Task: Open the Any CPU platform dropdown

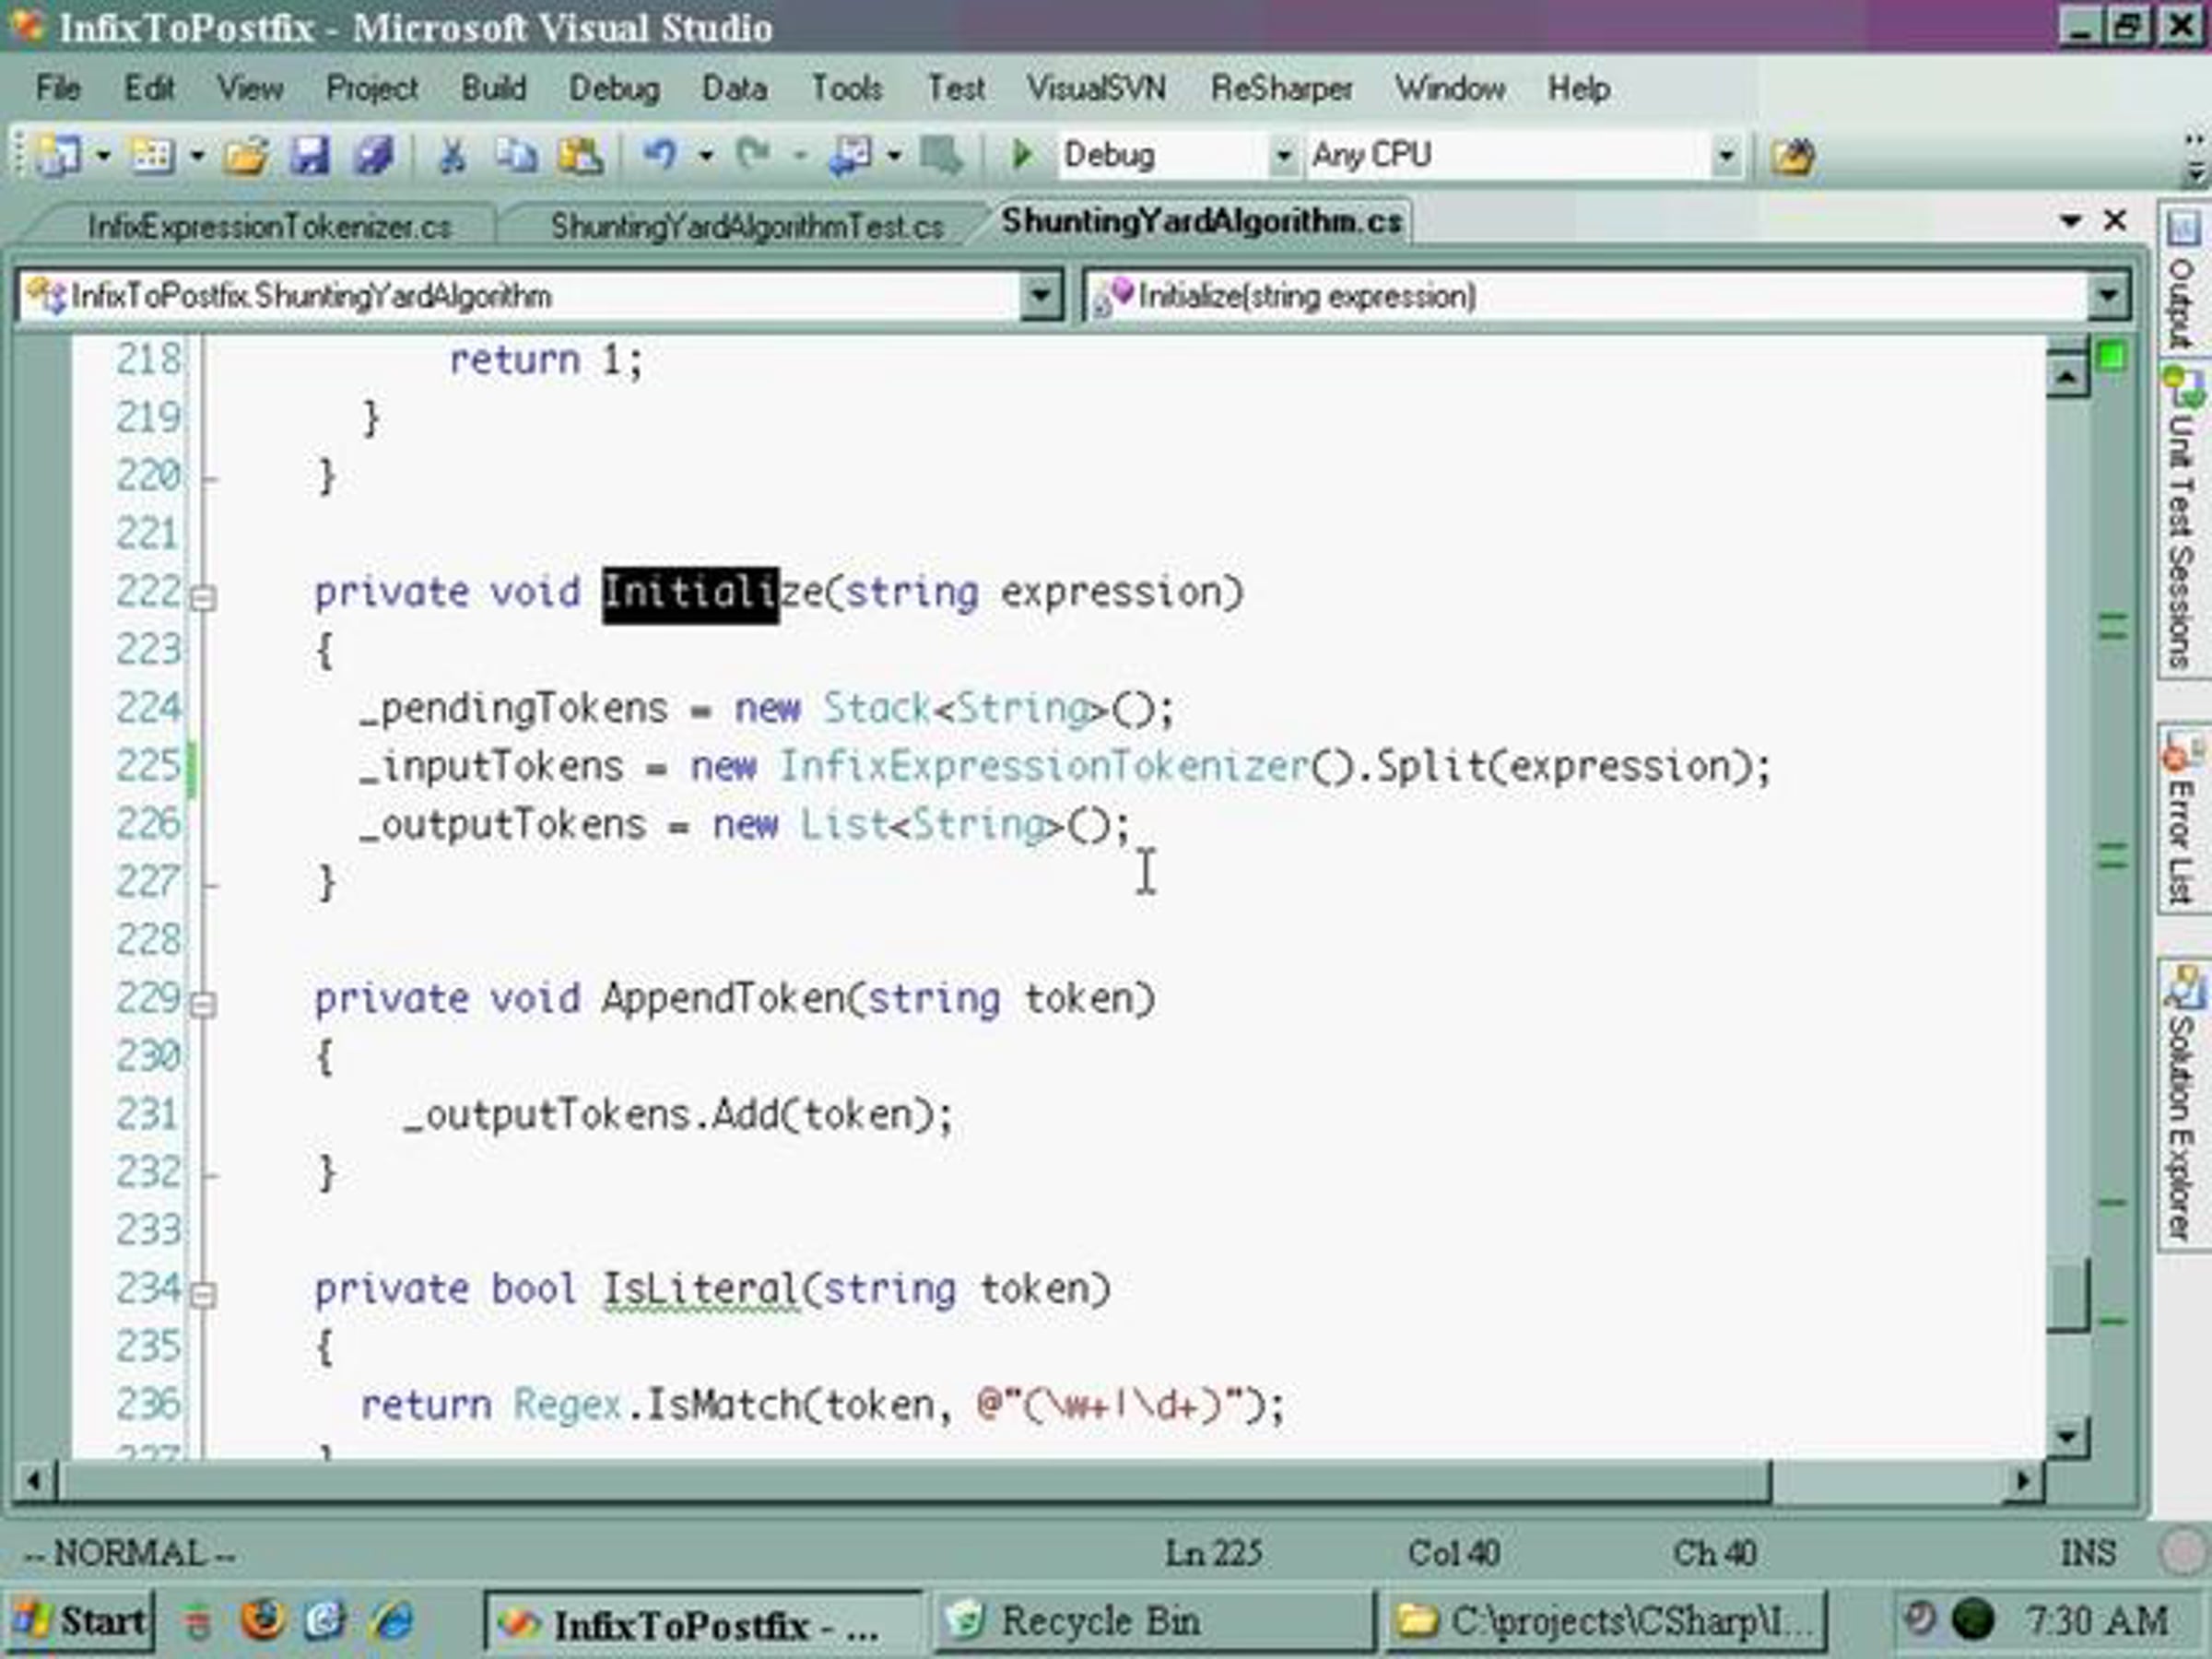Action: [x=1726, y=156]
